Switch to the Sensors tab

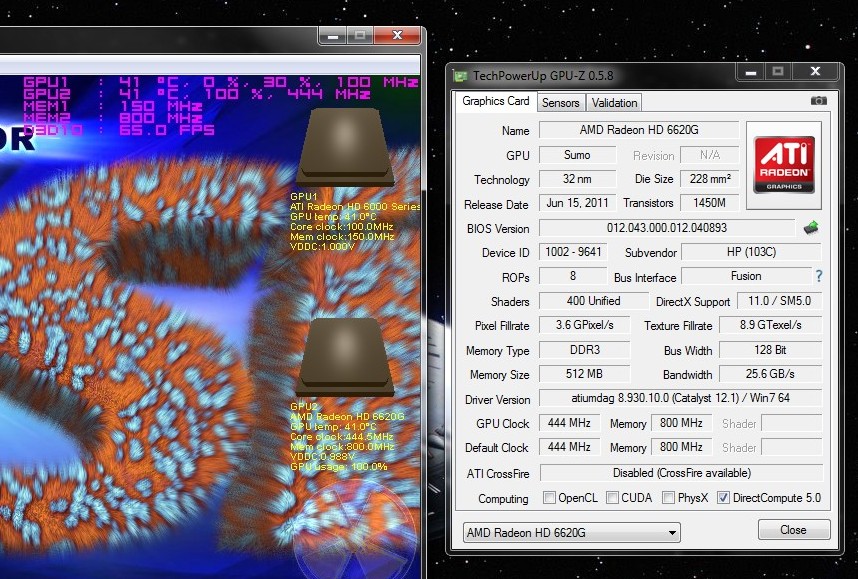(561, 102)
